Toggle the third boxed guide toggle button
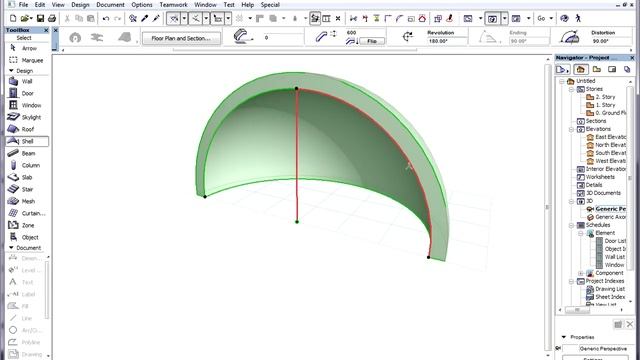This screenshot has width=640, height=360. coord(218,18)
